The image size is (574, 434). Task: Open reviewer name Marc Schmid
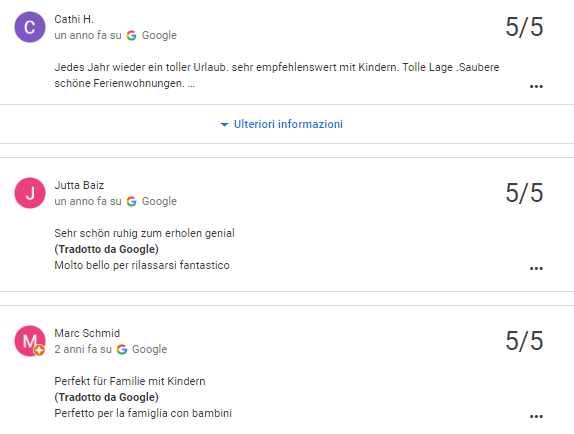87,333
